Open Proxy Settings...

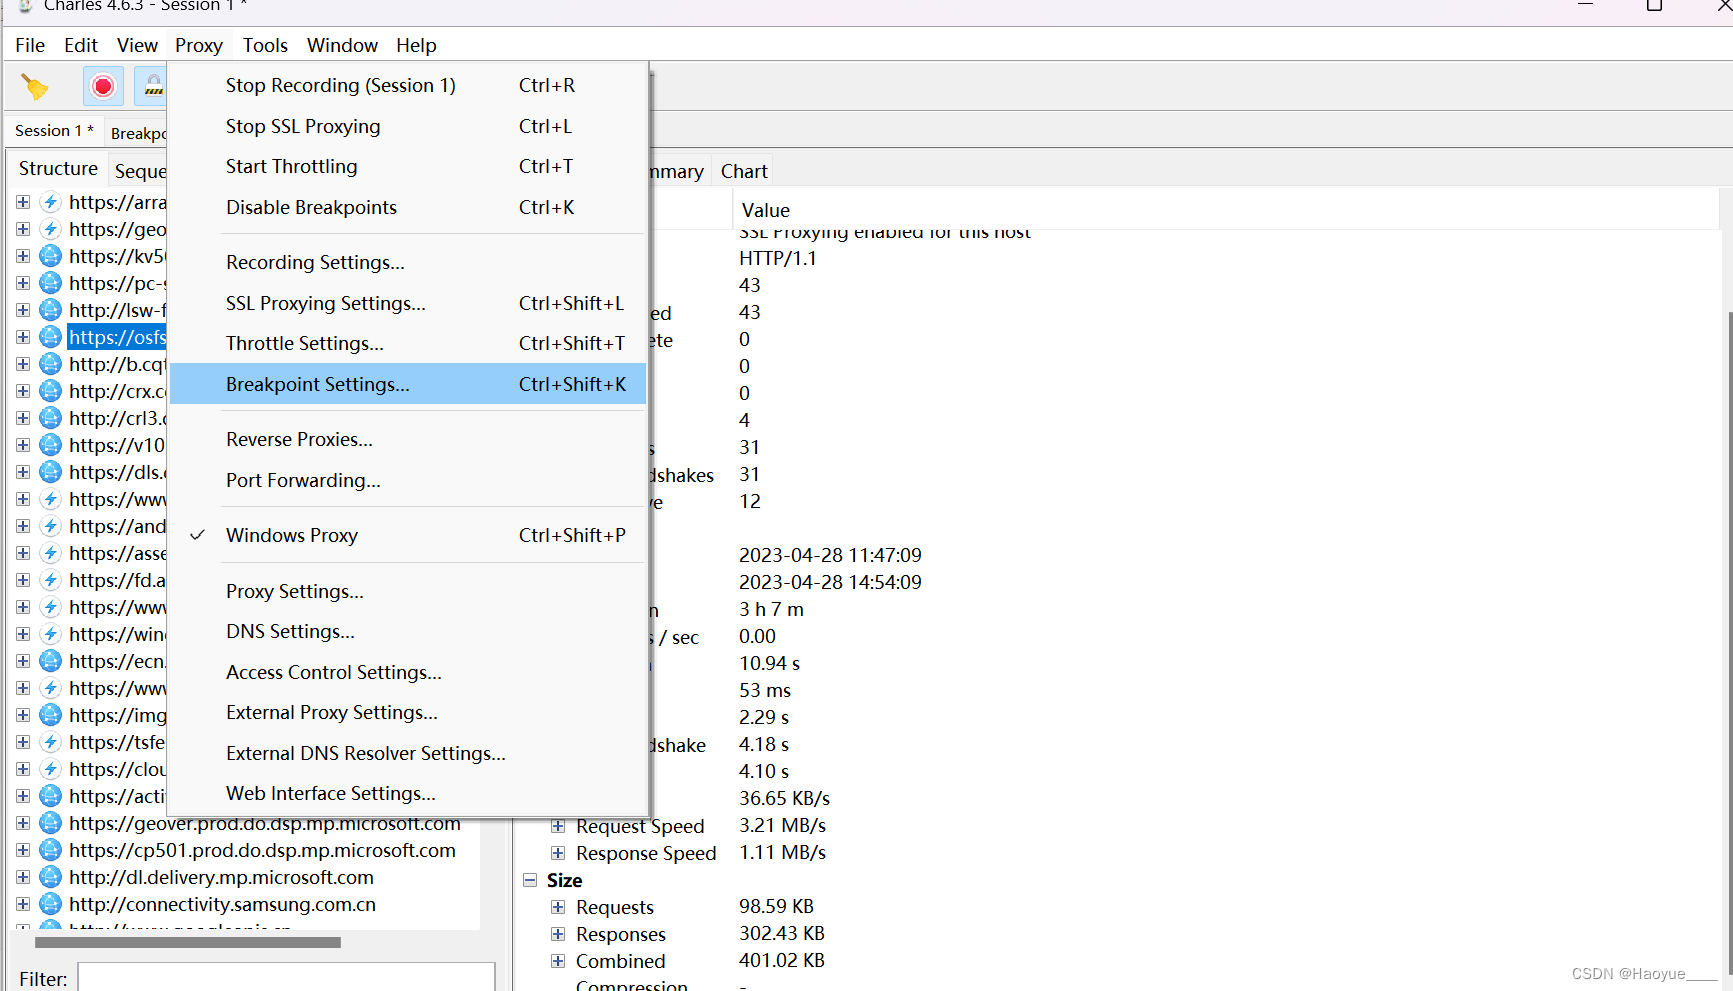pos(408,591)
